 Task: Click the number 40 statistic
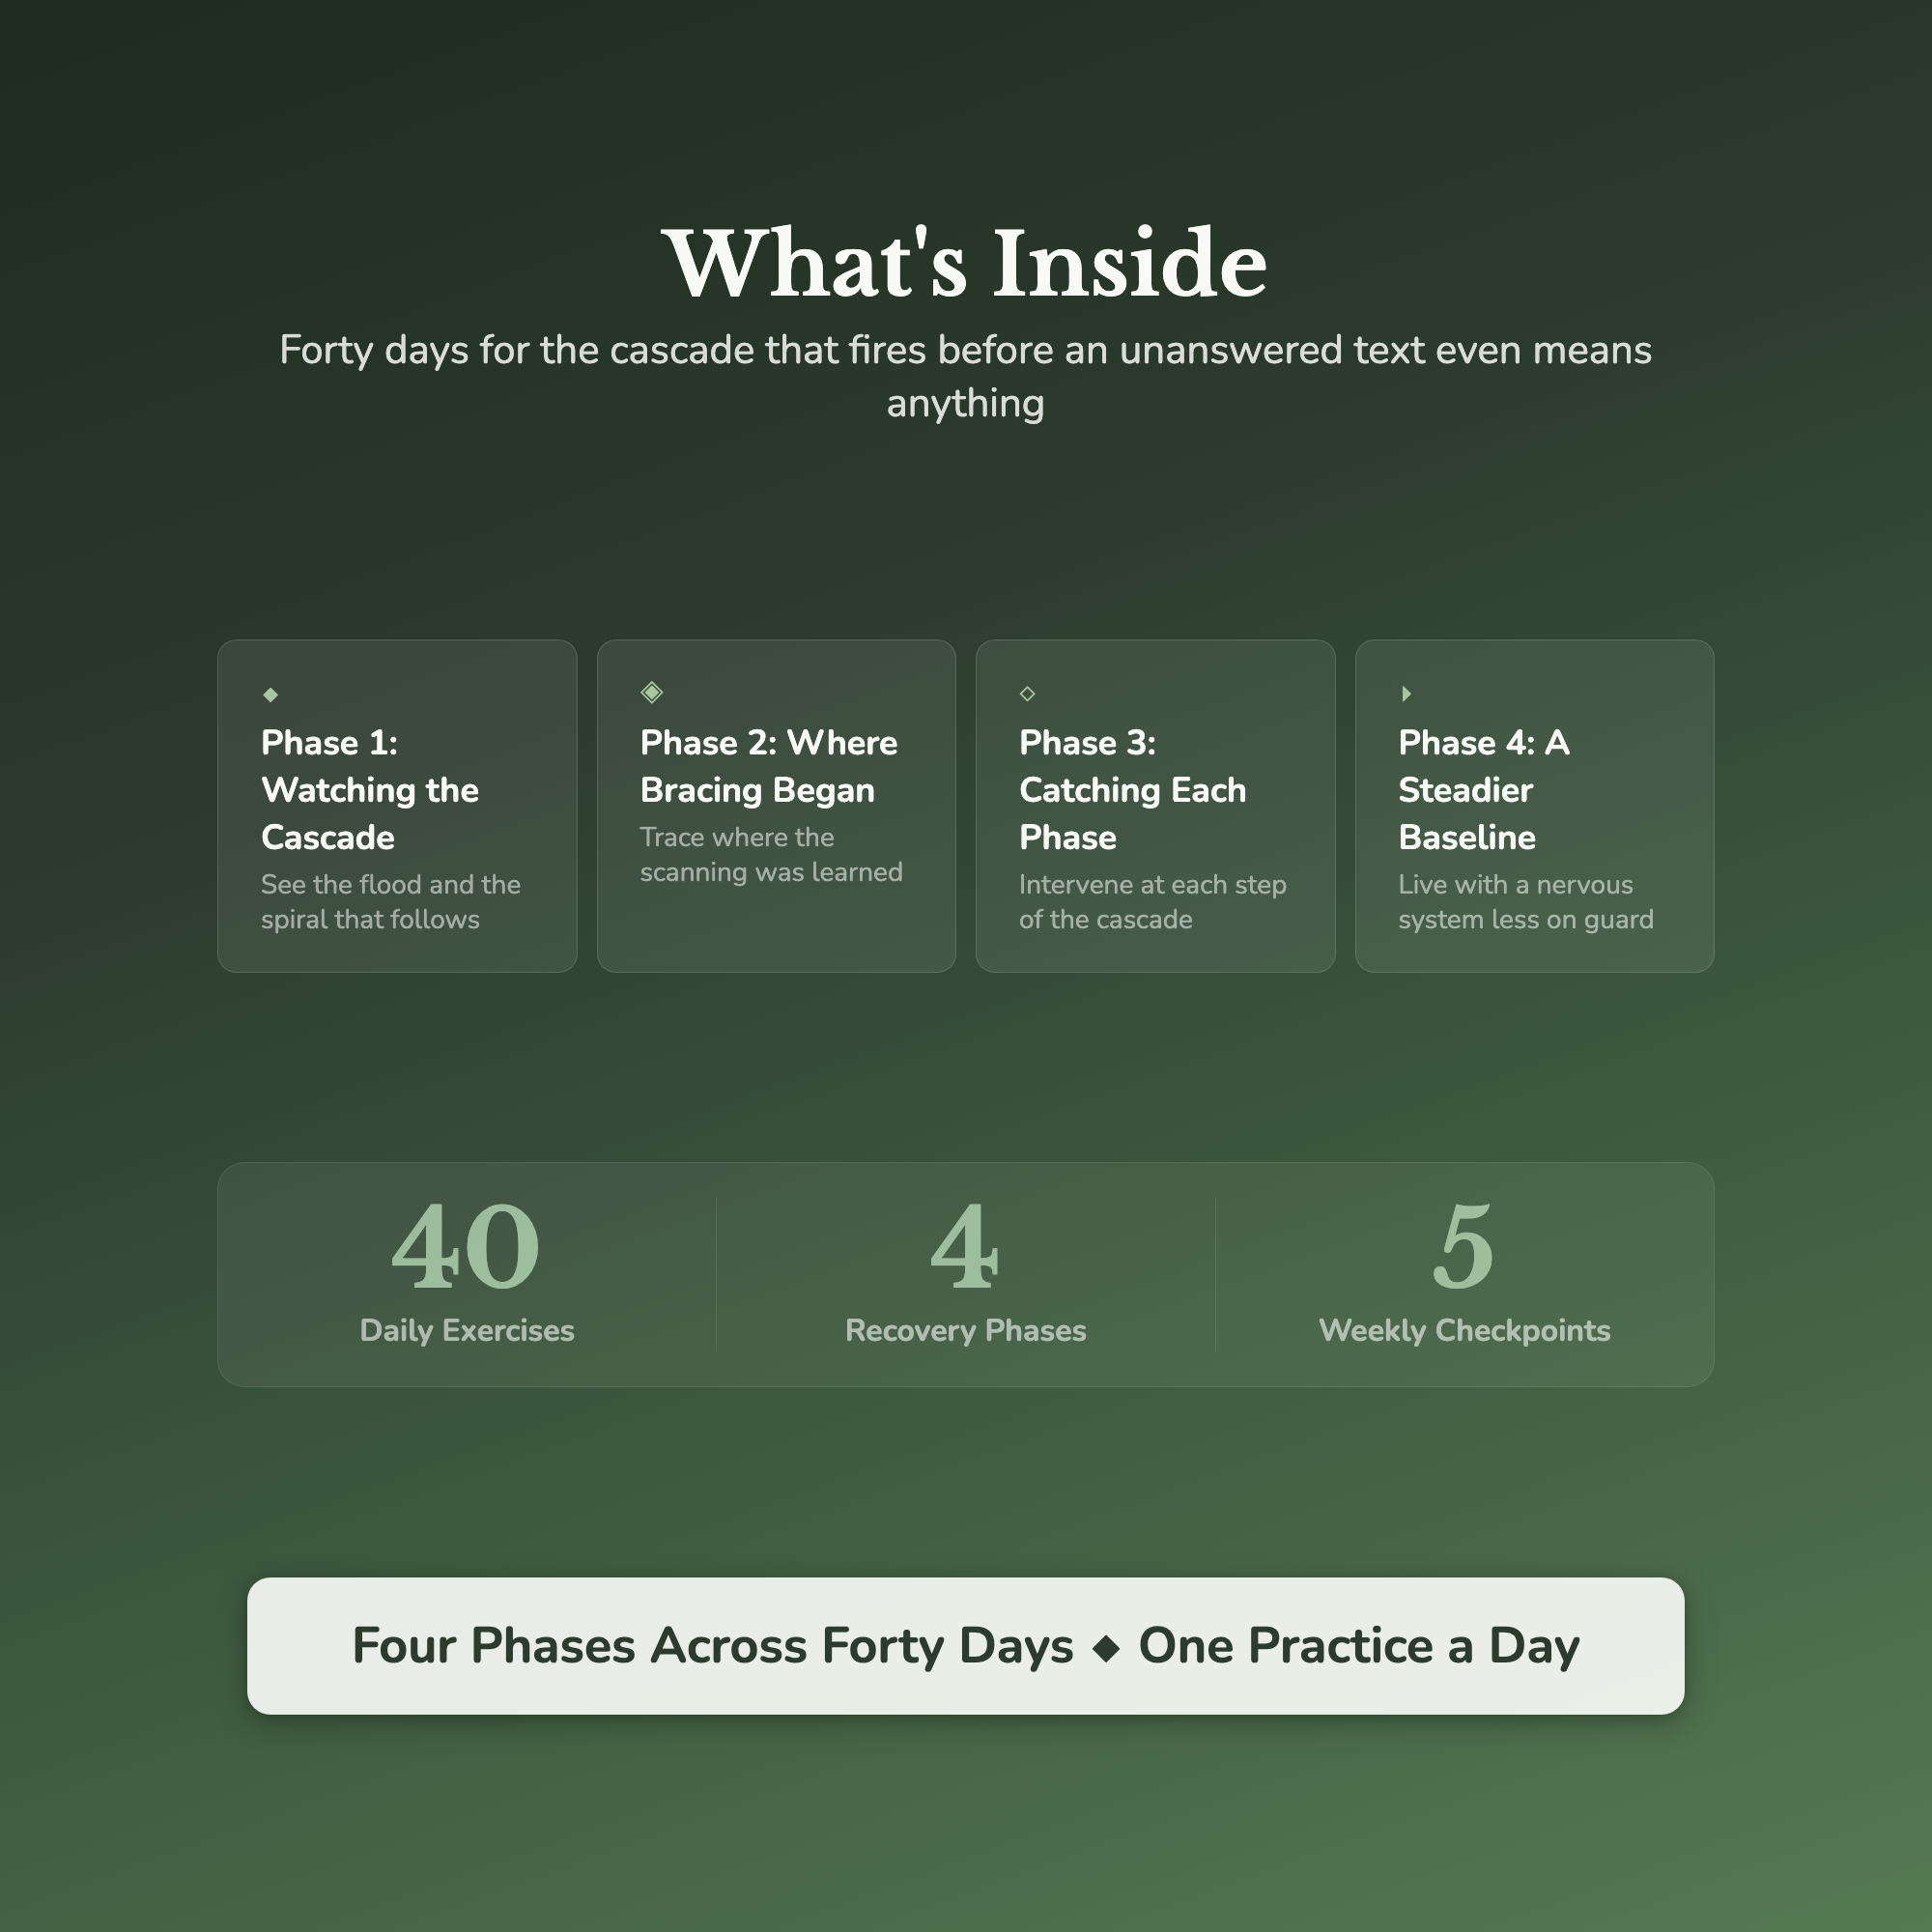(466, 1246)
